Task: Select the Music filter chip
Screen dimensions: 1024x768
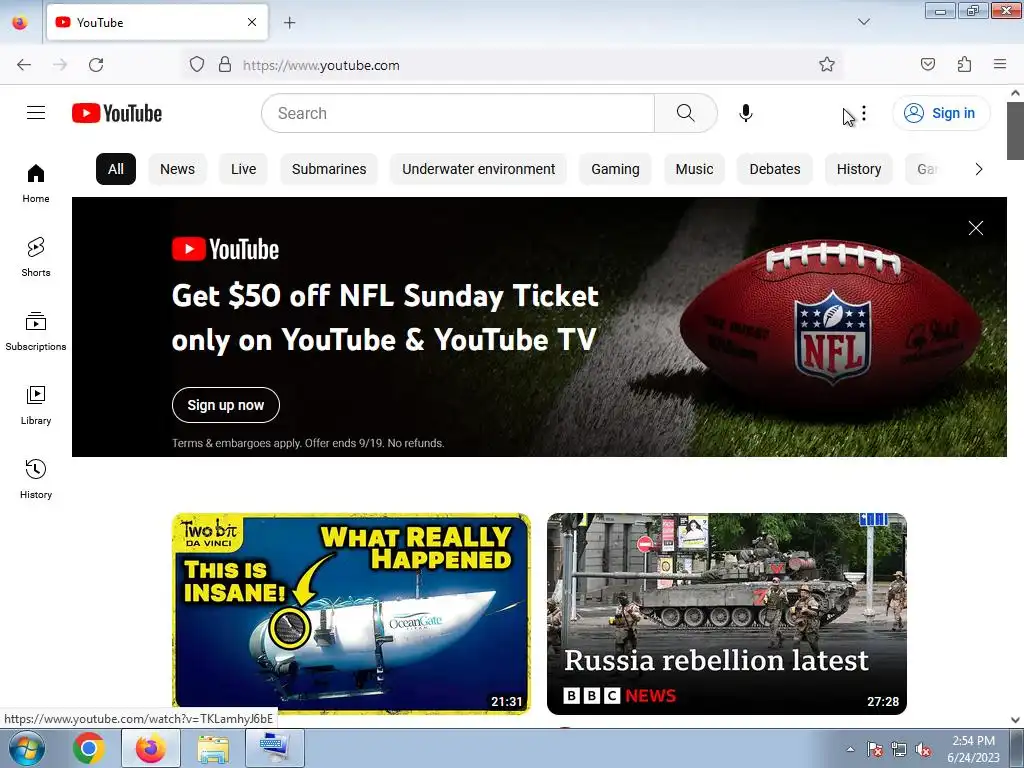Action: (694, 169)
